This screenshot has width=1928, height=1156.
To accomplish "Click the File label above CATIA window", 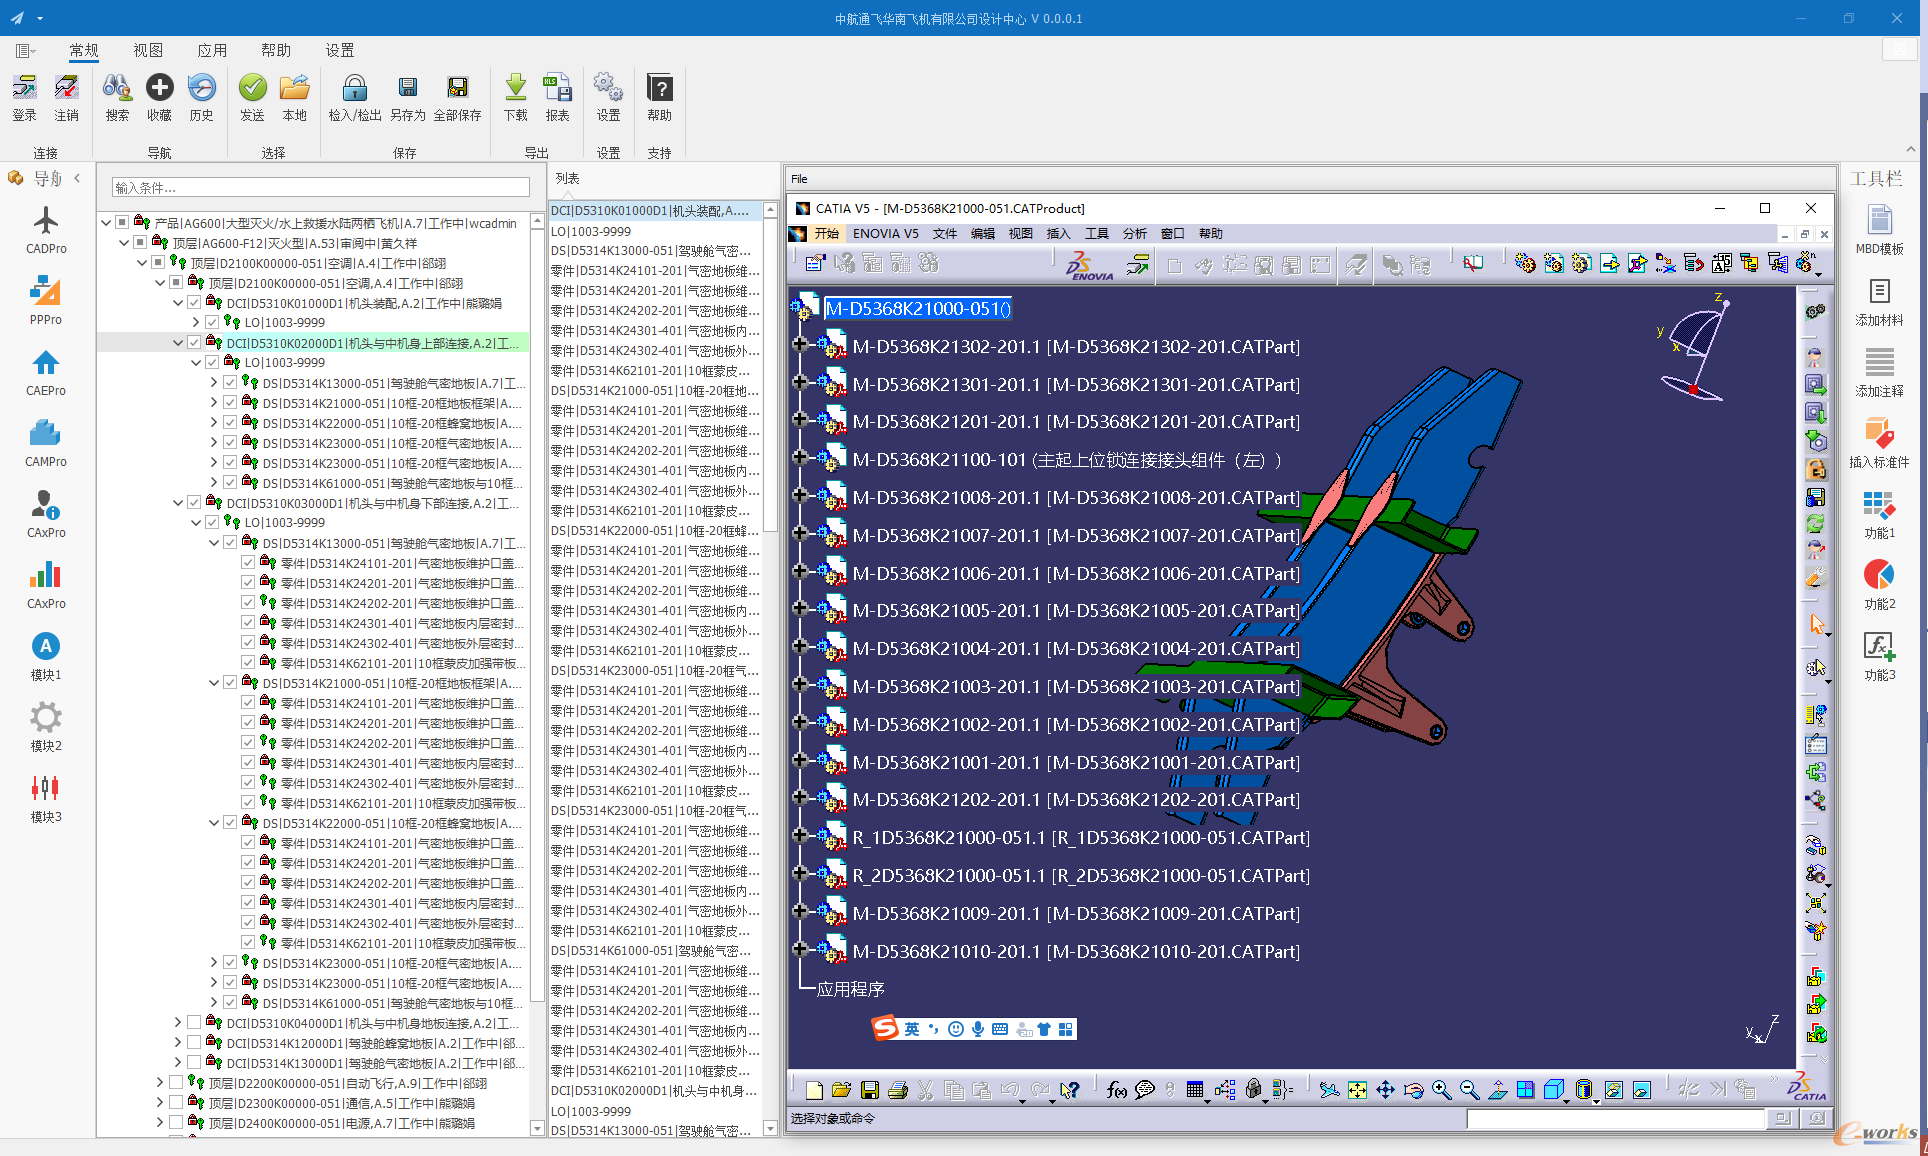I will pyautogui.click(x=799, y=179).
